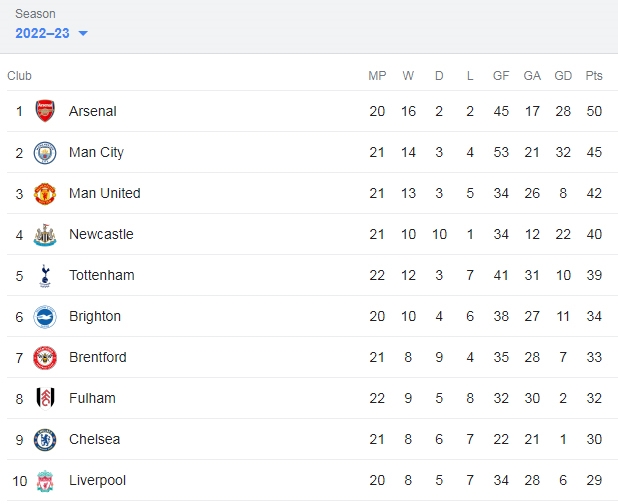Click the Newcastle club crest icon

click(45, 234)
